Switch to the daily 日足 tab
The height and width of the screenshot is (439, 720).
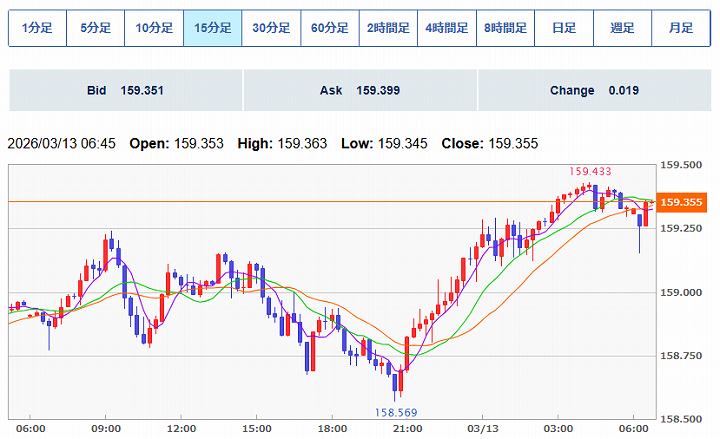pyautogui.click(x=563, y=29)
